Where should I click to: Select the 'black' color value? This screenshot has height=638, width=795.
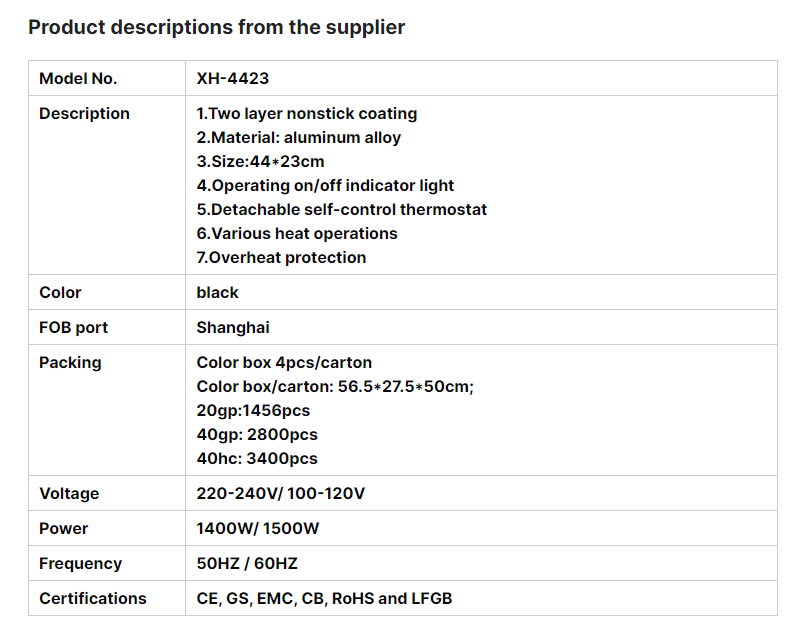(x=218, y=293)
